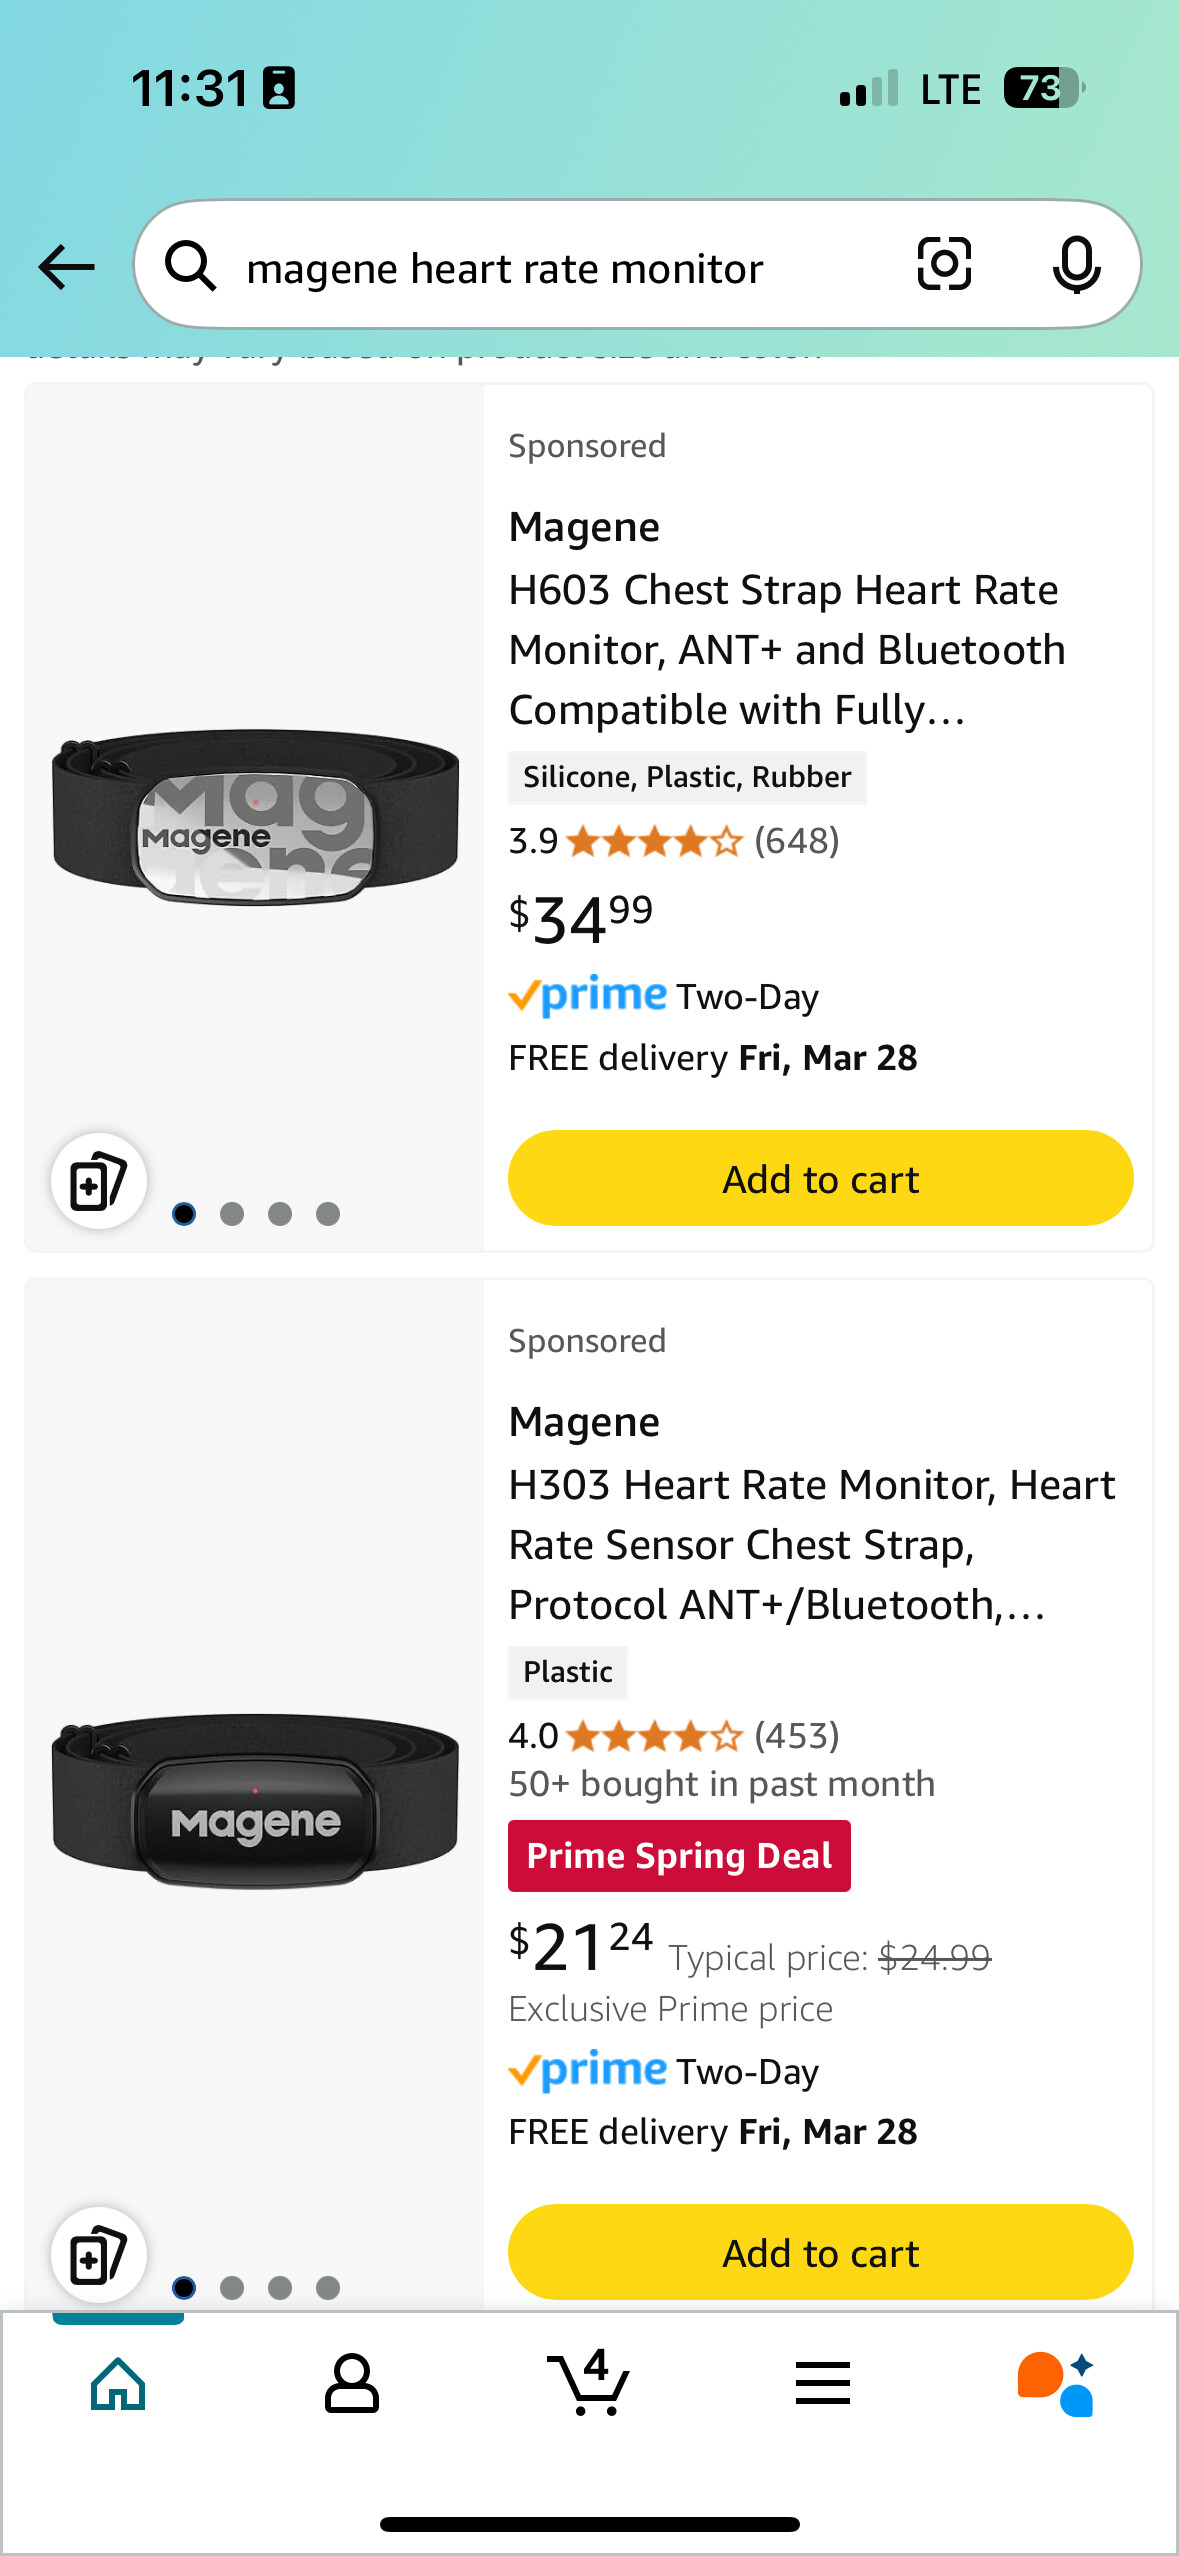Tap the H303 black strap product image

coord(255,1800)
